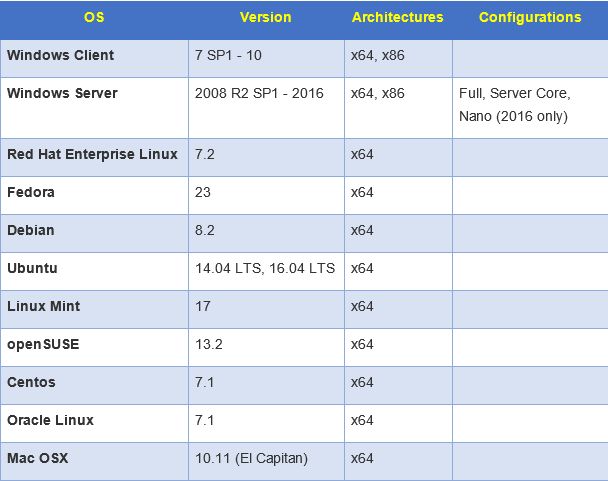This screenshot has width=608, height=481.
Task: Click the Oracle Linux cell
Action: coord(50,420)
